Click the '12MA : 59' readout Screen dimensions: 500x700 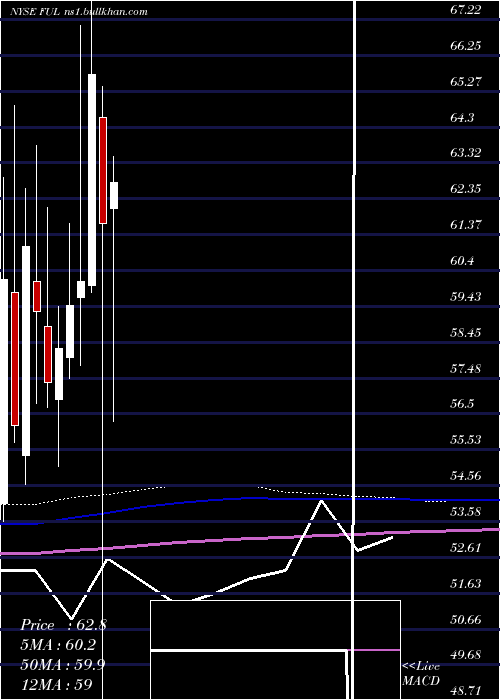click(x=56, y=684)
